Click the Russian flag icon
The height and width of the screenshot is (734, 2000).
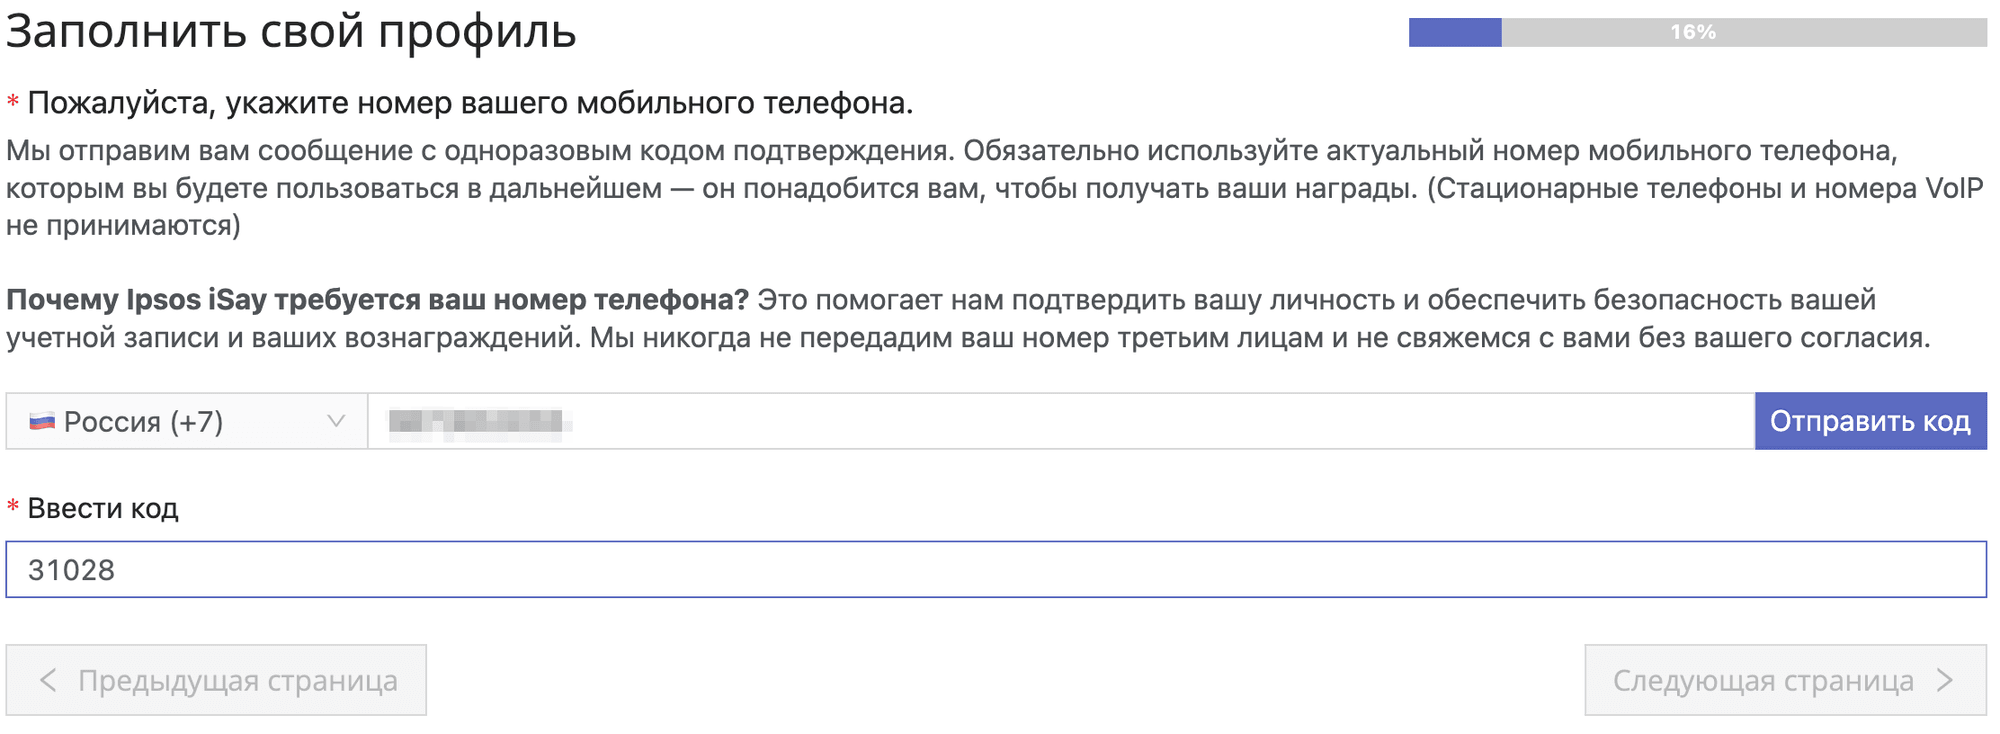42,421
